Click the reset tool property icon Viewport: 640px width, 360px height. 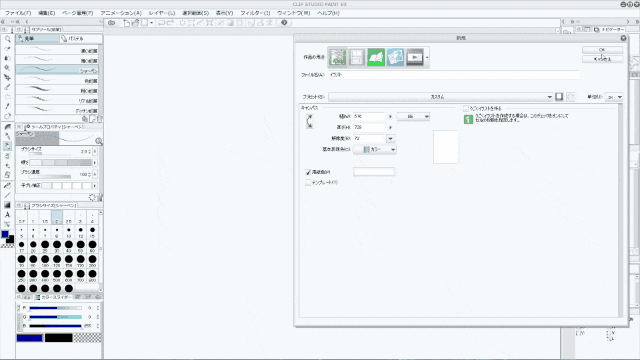pyautogui.click(x=92, y=198)
